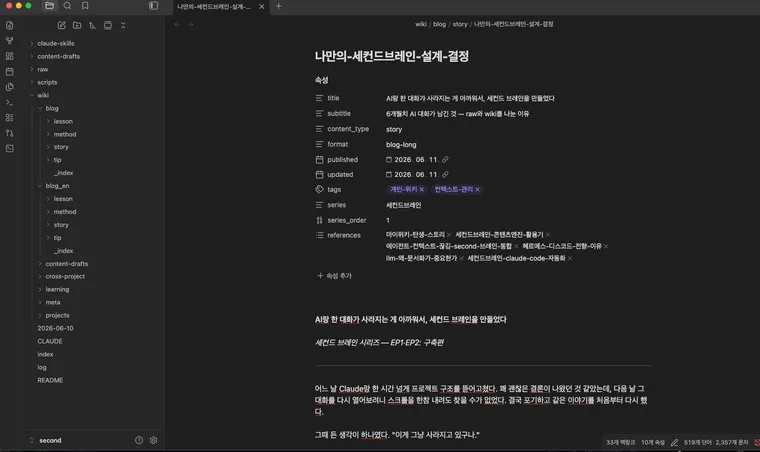This screenshot has height=452, width=760.
Task: Open the git source control icon
Action: point(10,133)
